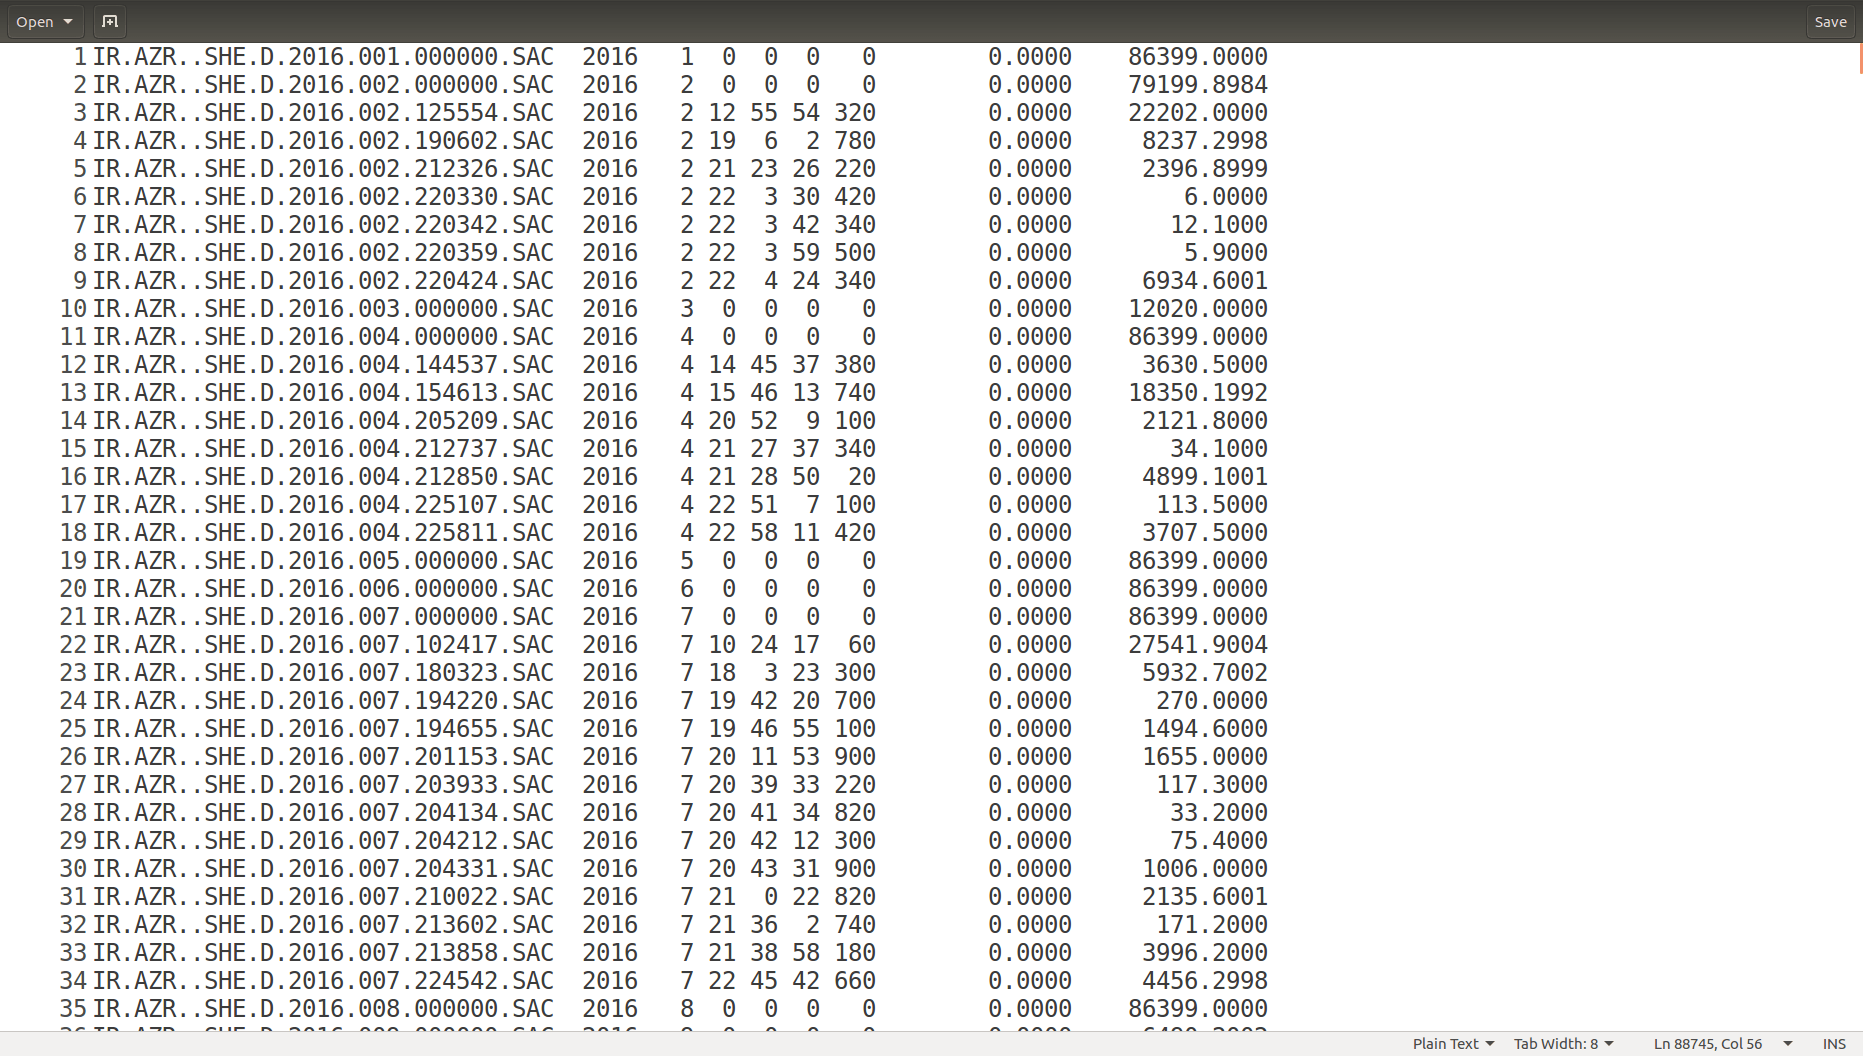Click filename IR.AZR..SHE.D.2016.002.125554.SAC
The width and height of the screenshot is (1863, 1056).
point(323,113)
